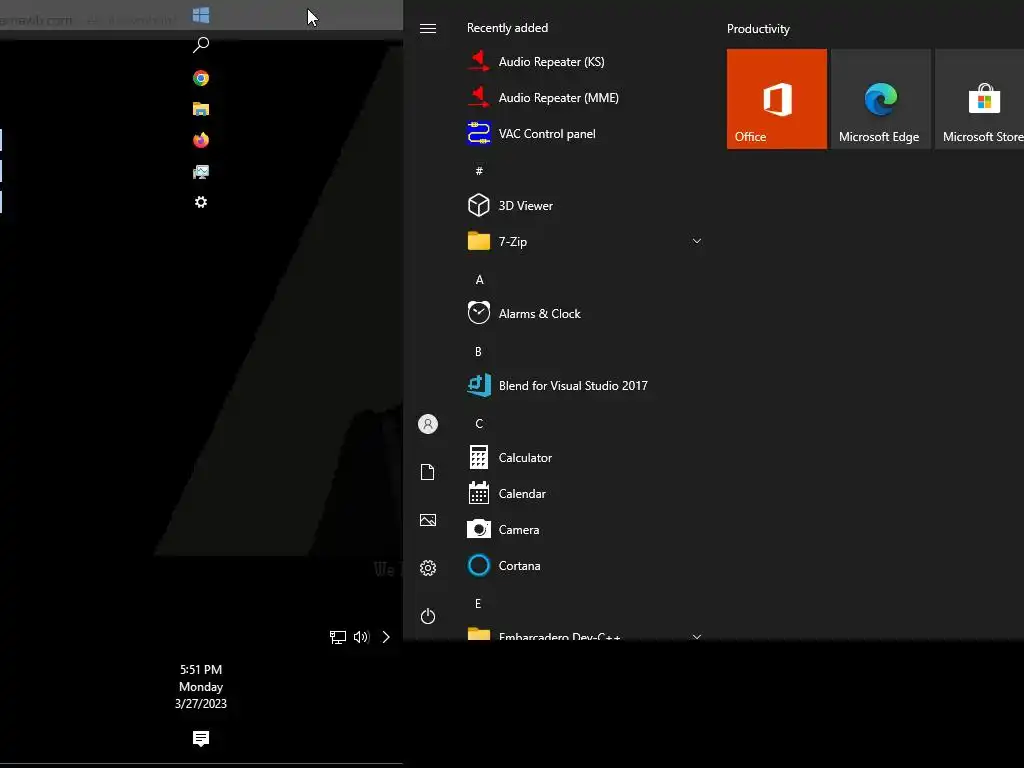
Task: Expand the 7-Zip folder chevron
Action: point(697,241)
